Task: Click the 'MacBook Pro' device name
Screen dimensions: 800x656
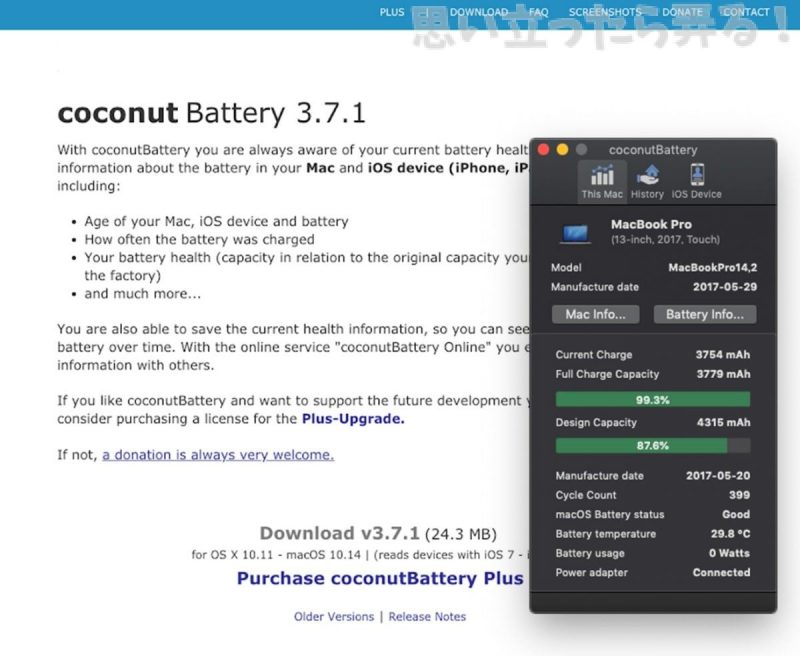Action: 651,224
